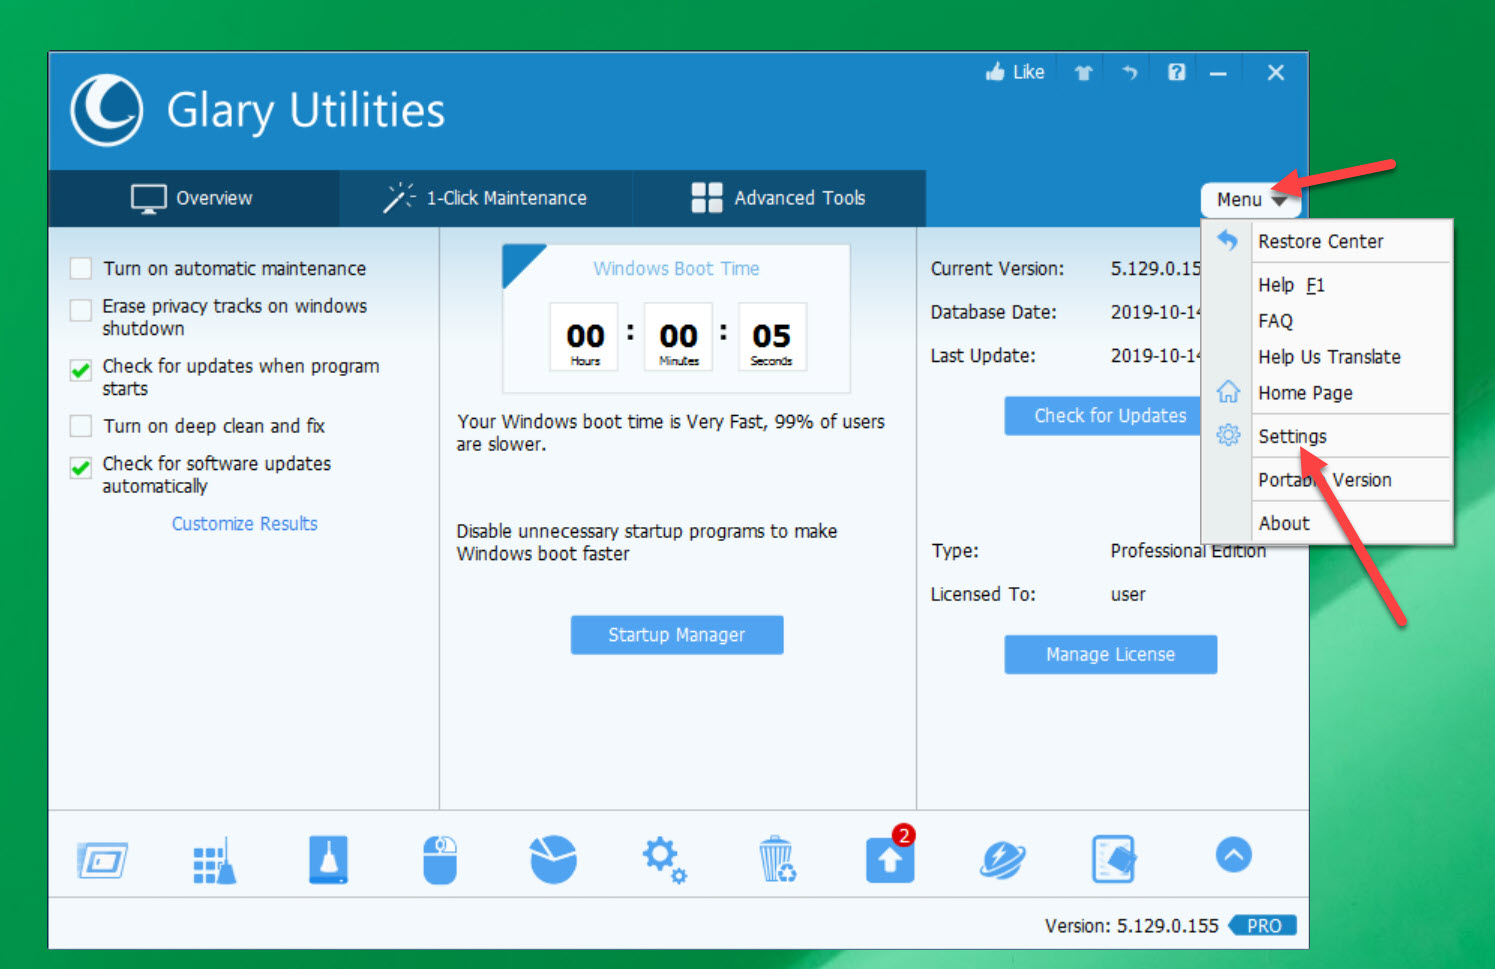Minimize the Glary Utilities window

click(x=1218, y=72)
